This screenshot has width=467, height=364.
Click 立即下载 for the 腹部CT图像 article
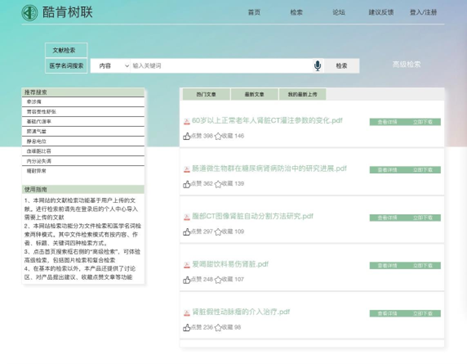click(423, 218)
